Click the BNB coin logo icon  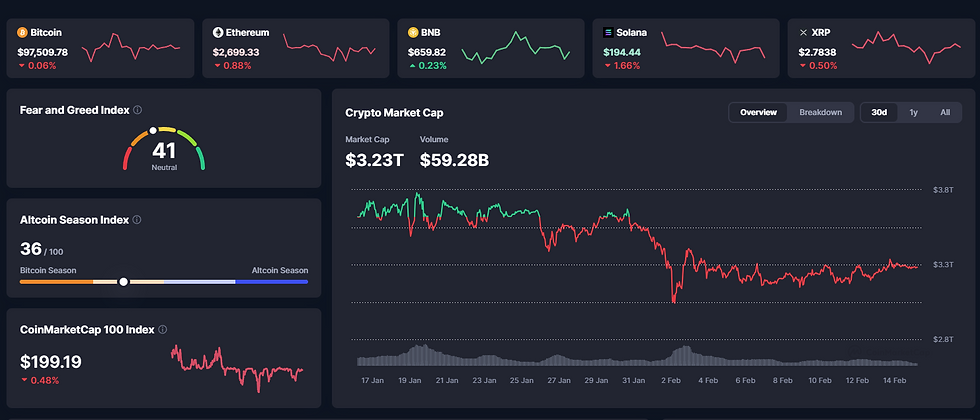[413, 32]
